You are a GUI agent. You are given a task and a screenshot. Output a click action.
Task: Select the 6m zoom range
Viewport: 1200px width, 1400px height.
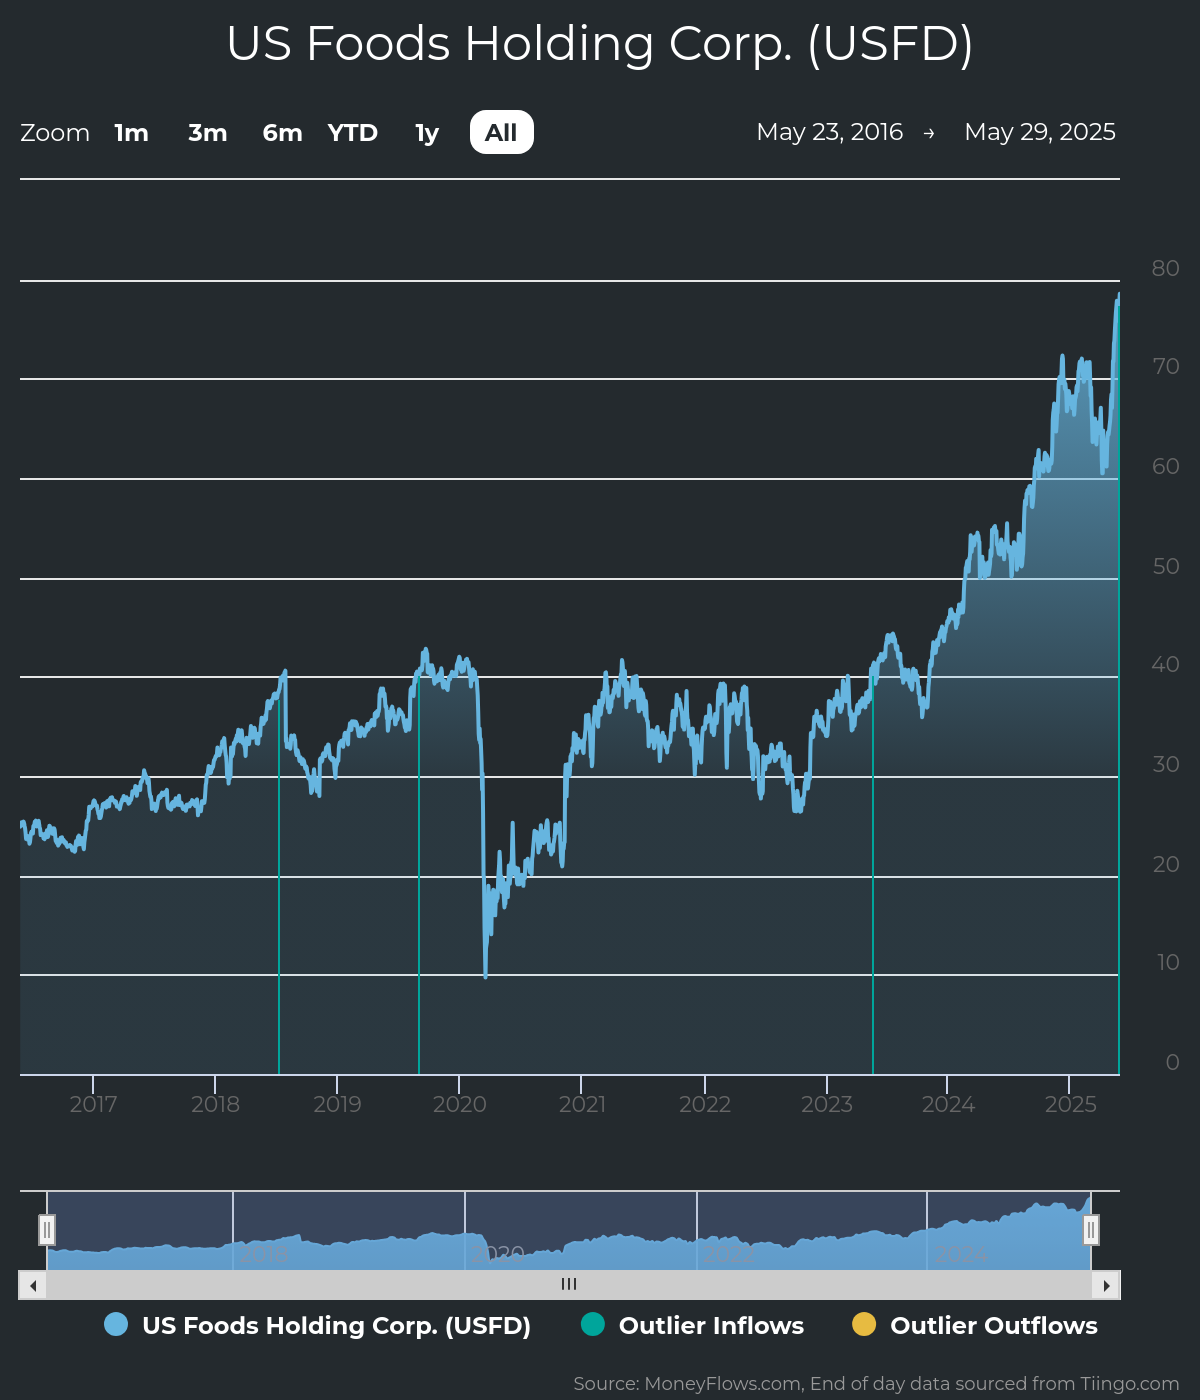282,133
